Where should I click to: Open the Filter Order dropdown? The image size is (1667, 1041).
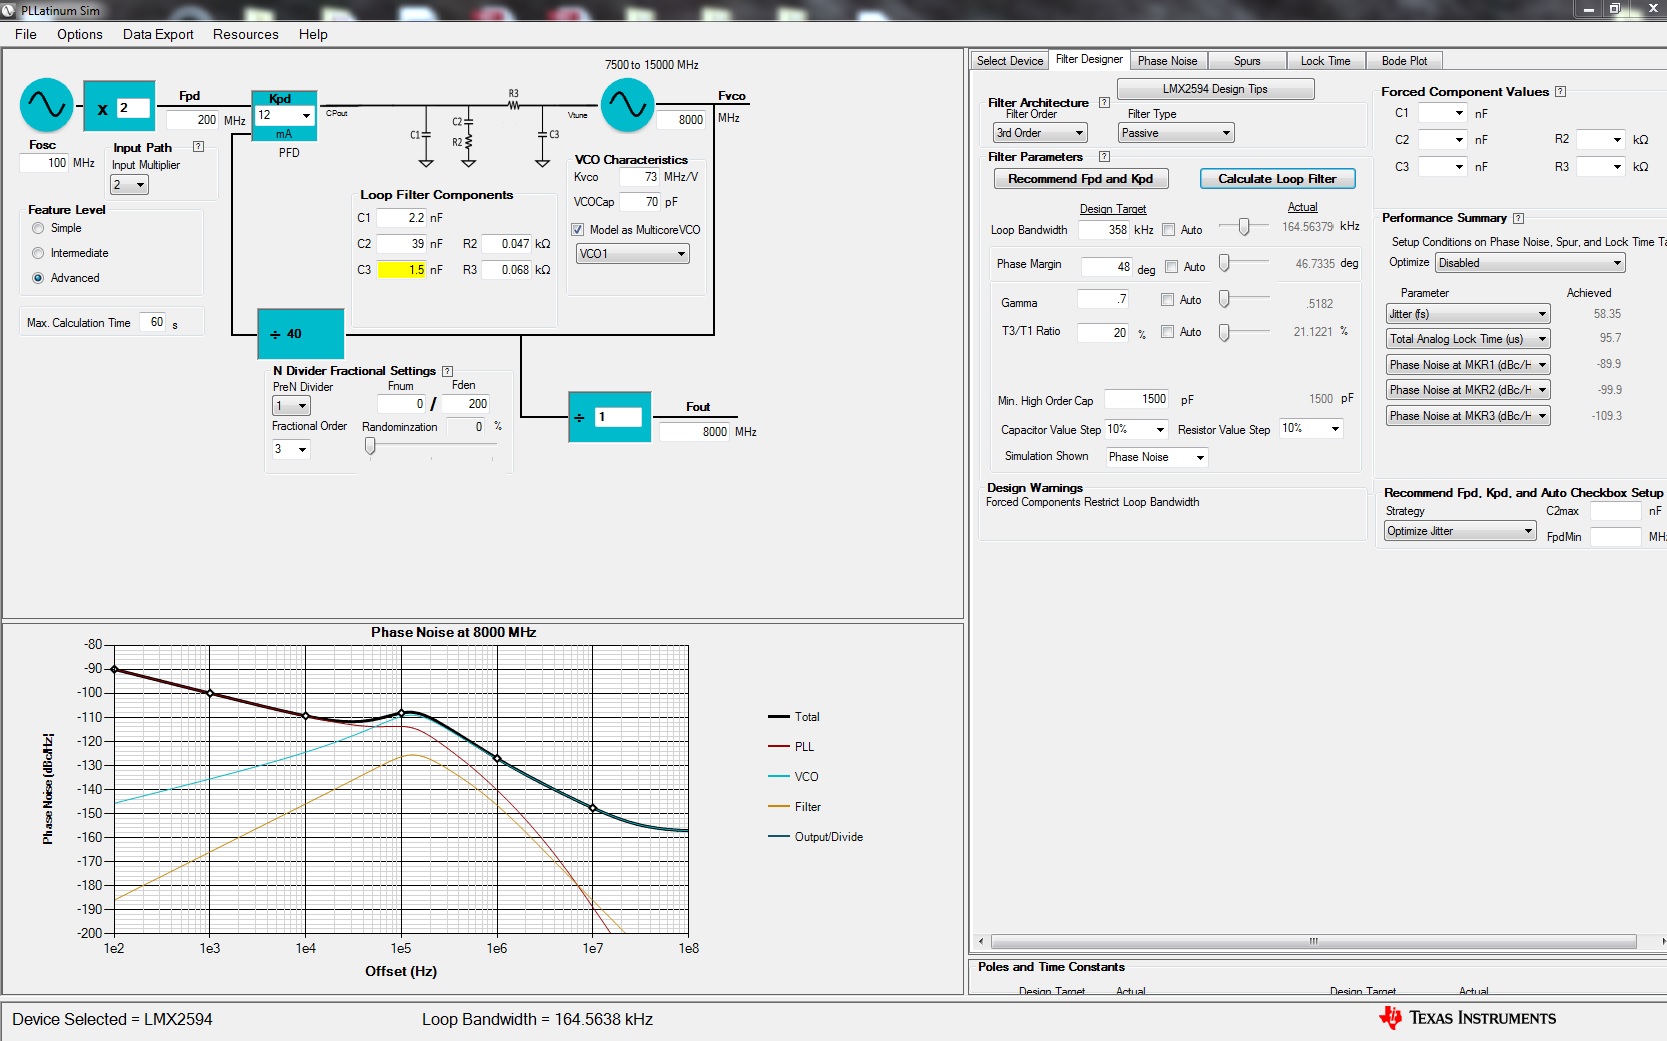point(1040,133)
